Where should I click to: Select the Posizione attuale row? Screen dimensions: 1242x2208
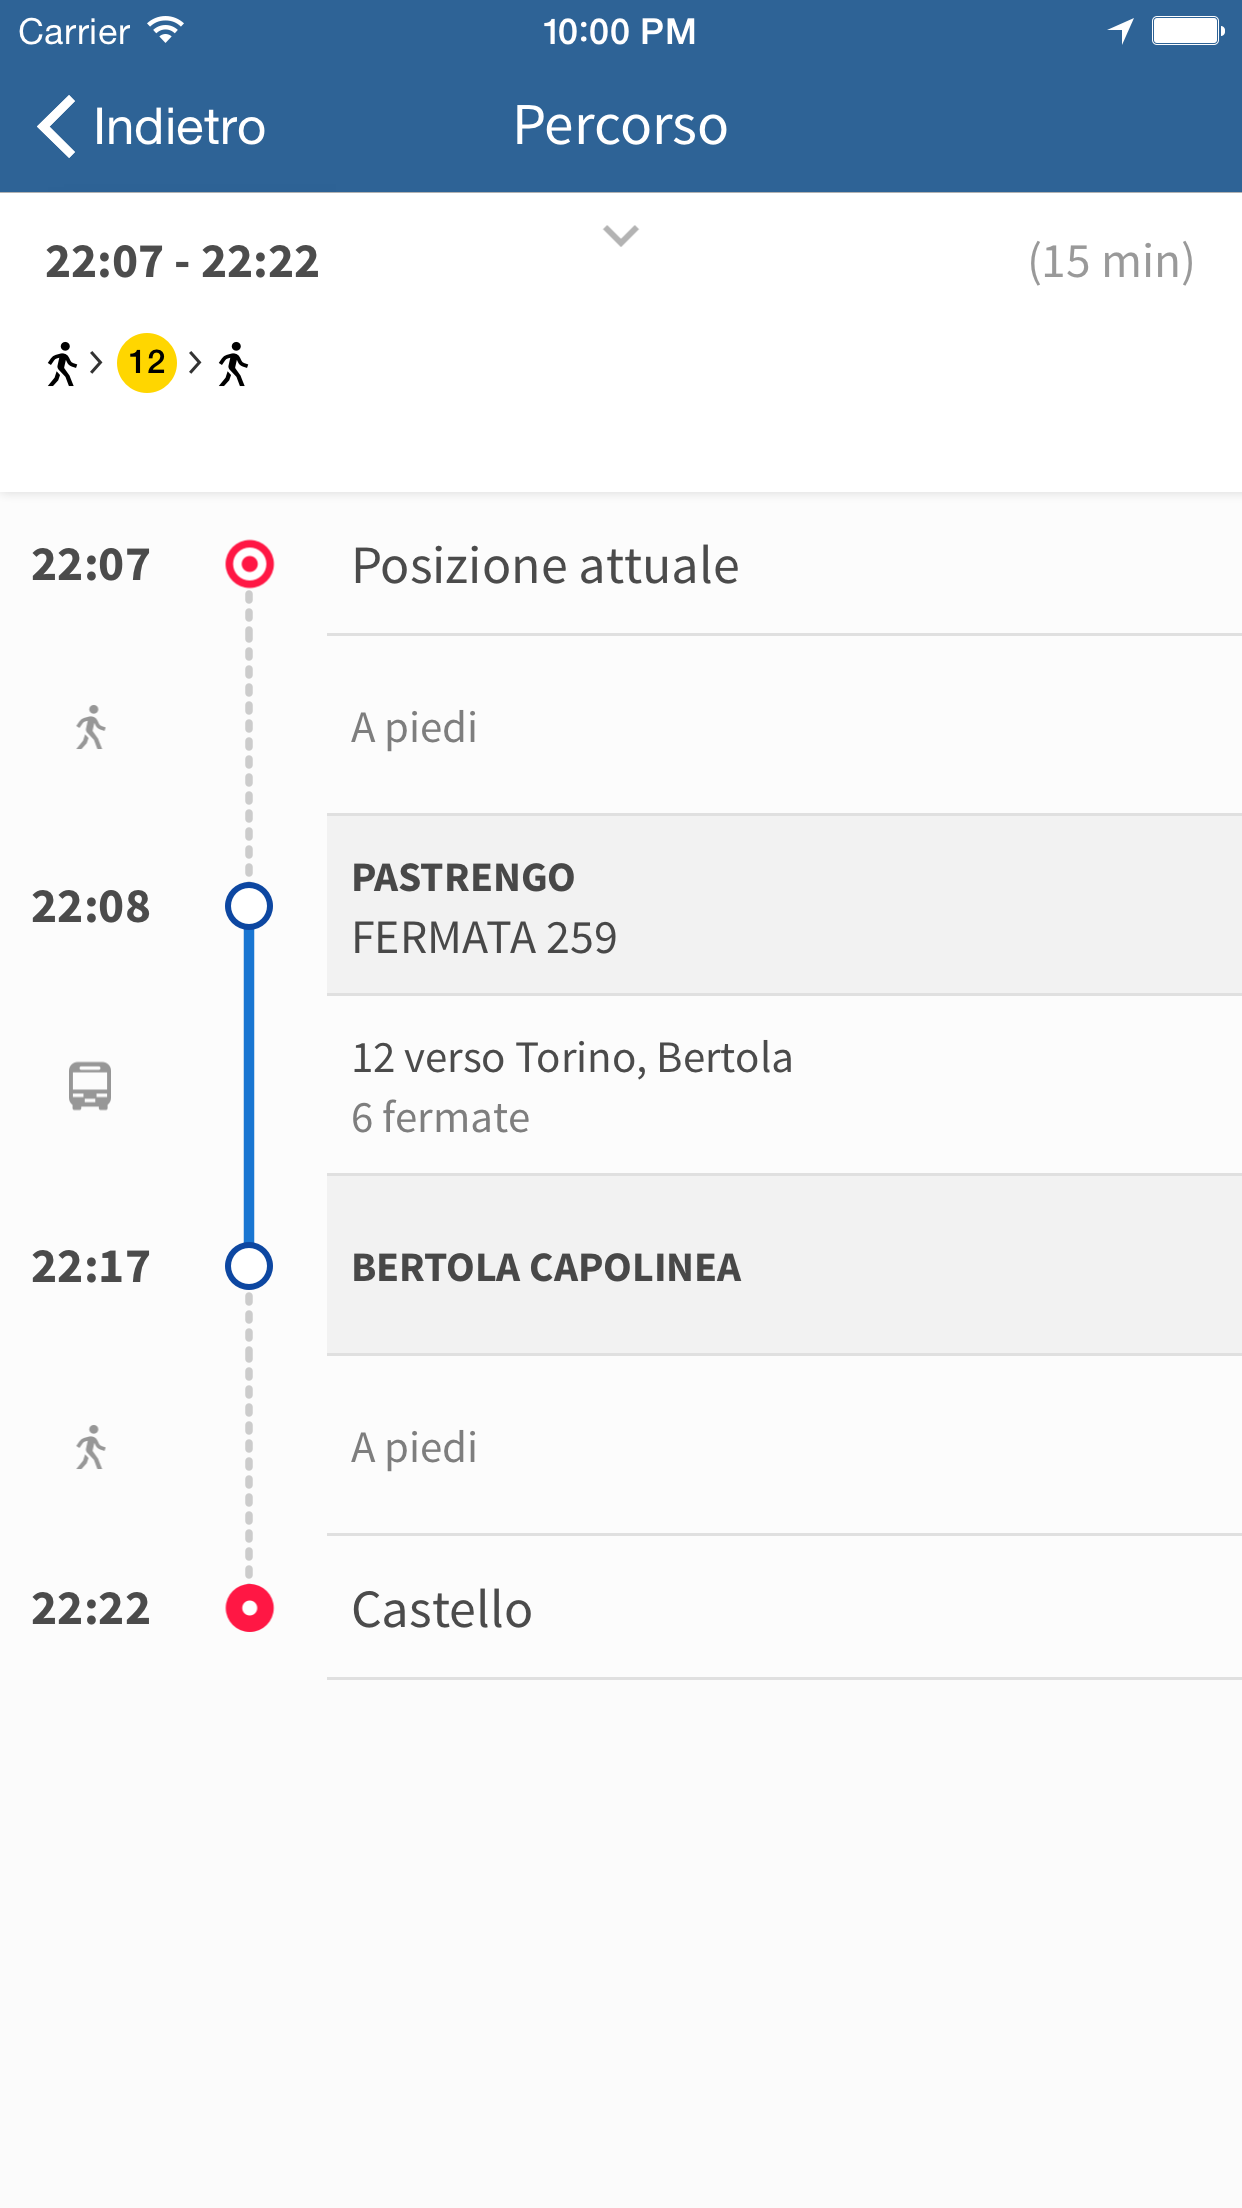point(784,566)
